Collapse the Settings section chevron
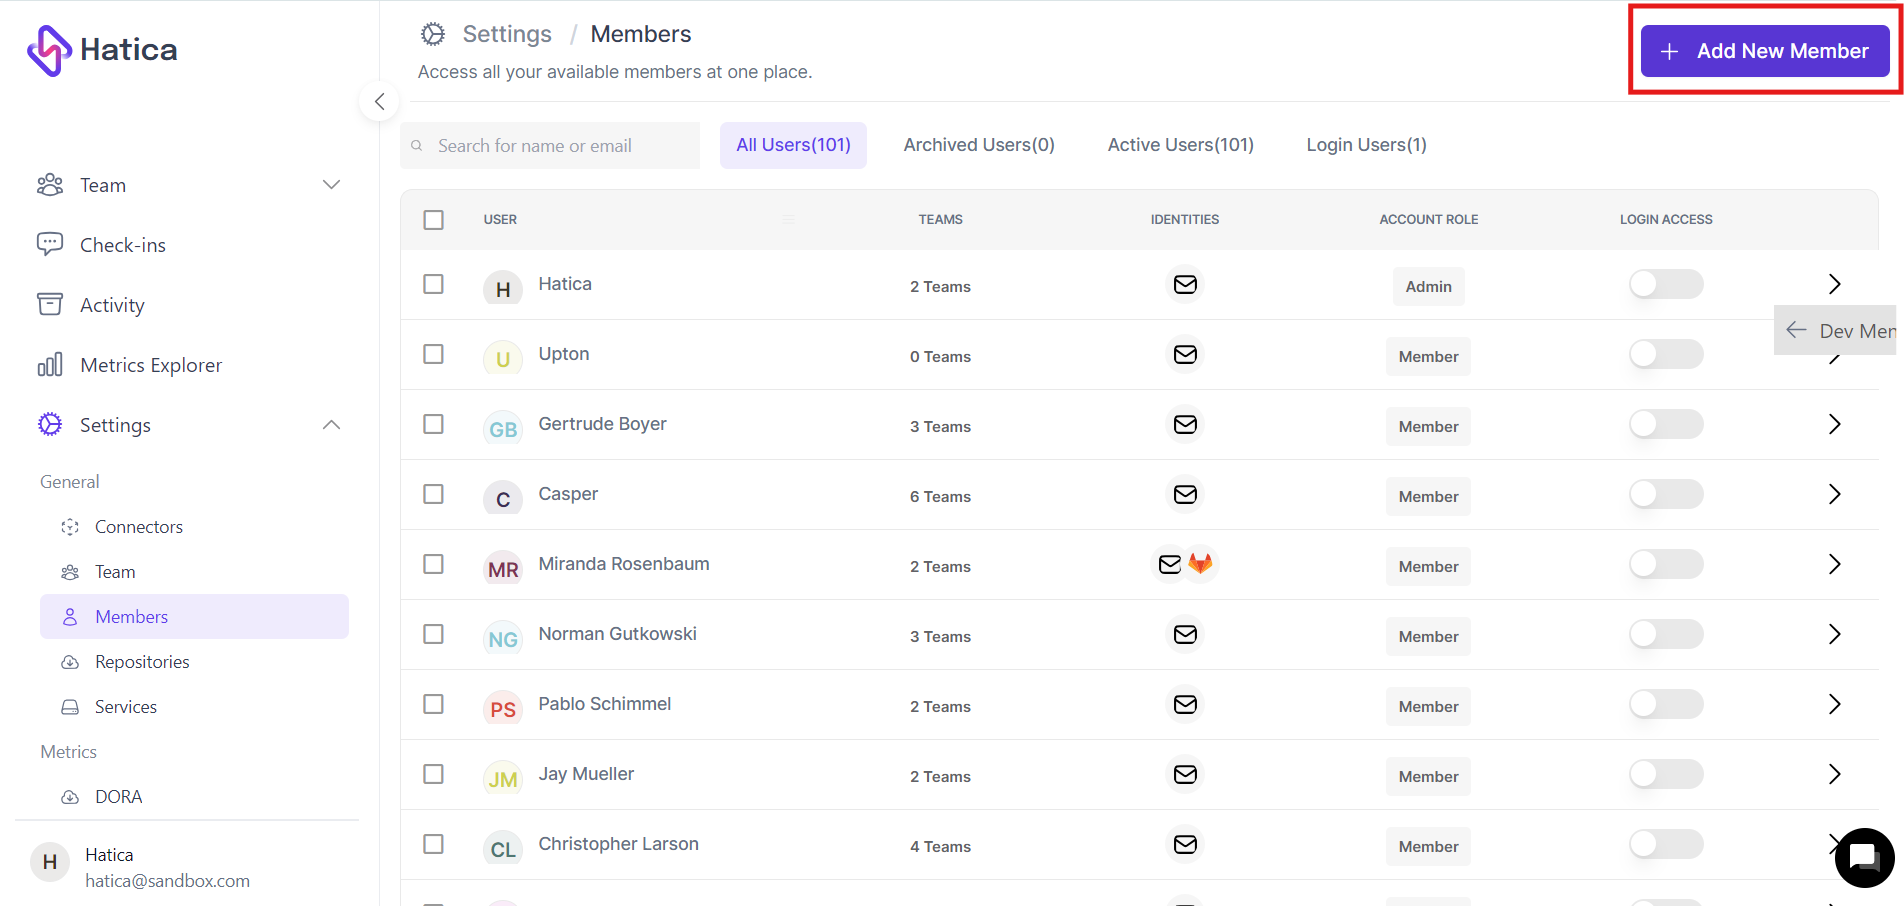Viewport: 1904px width, 906px height. tap(332, 425)
